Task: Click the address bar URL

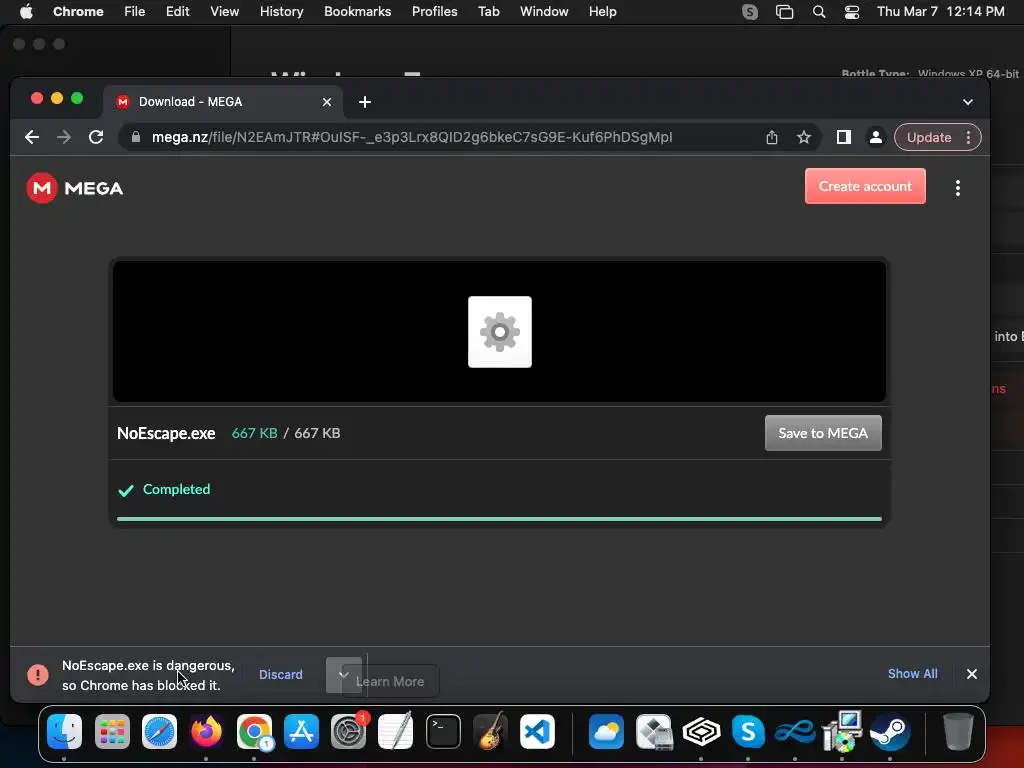Action: click(412, 137)
